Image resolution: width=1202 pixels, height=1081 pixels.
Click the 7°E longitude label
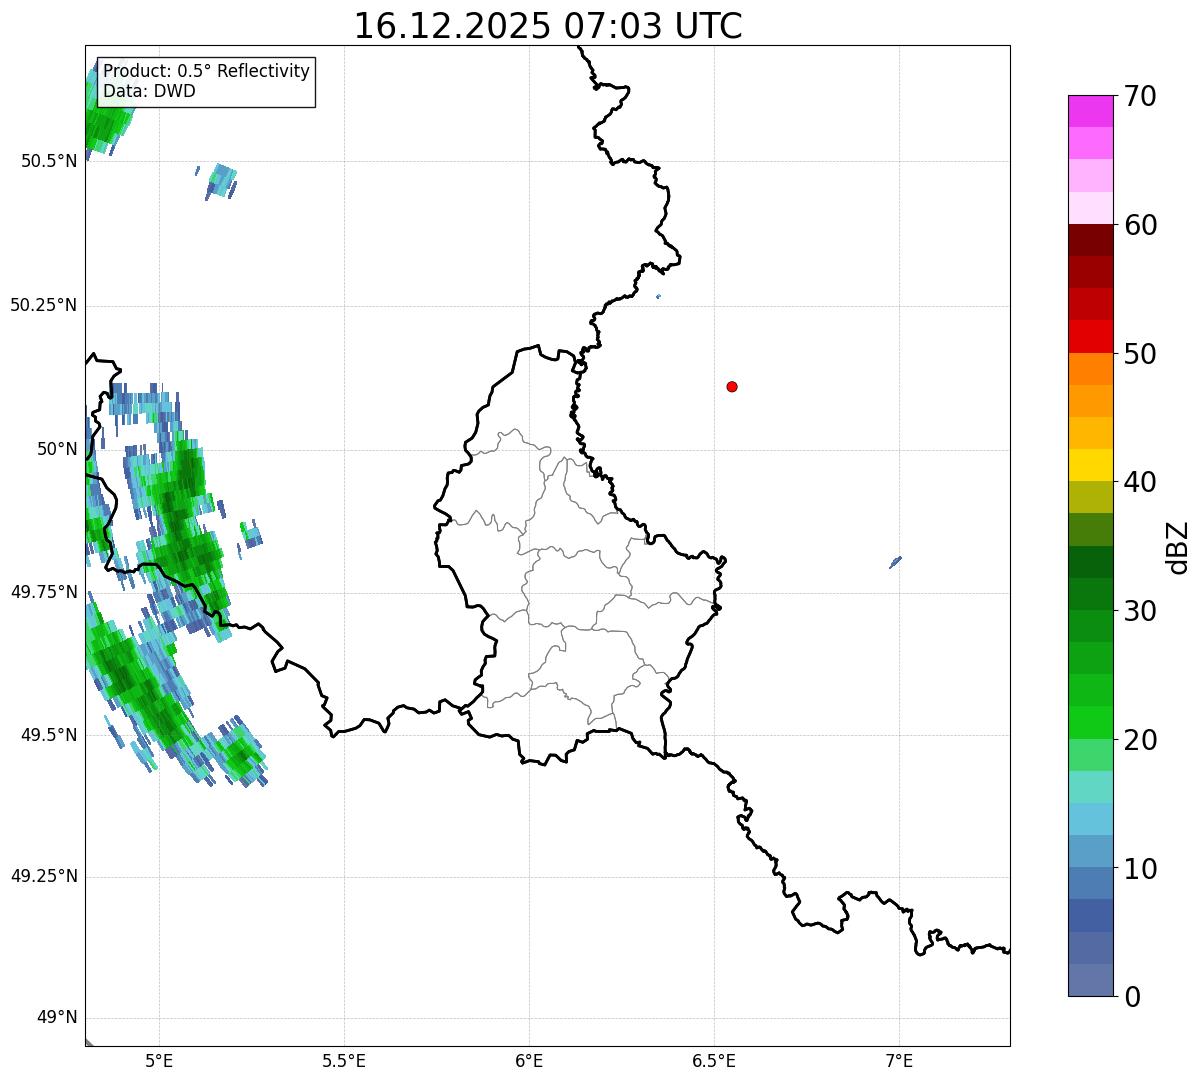(x=899, y=1060)
